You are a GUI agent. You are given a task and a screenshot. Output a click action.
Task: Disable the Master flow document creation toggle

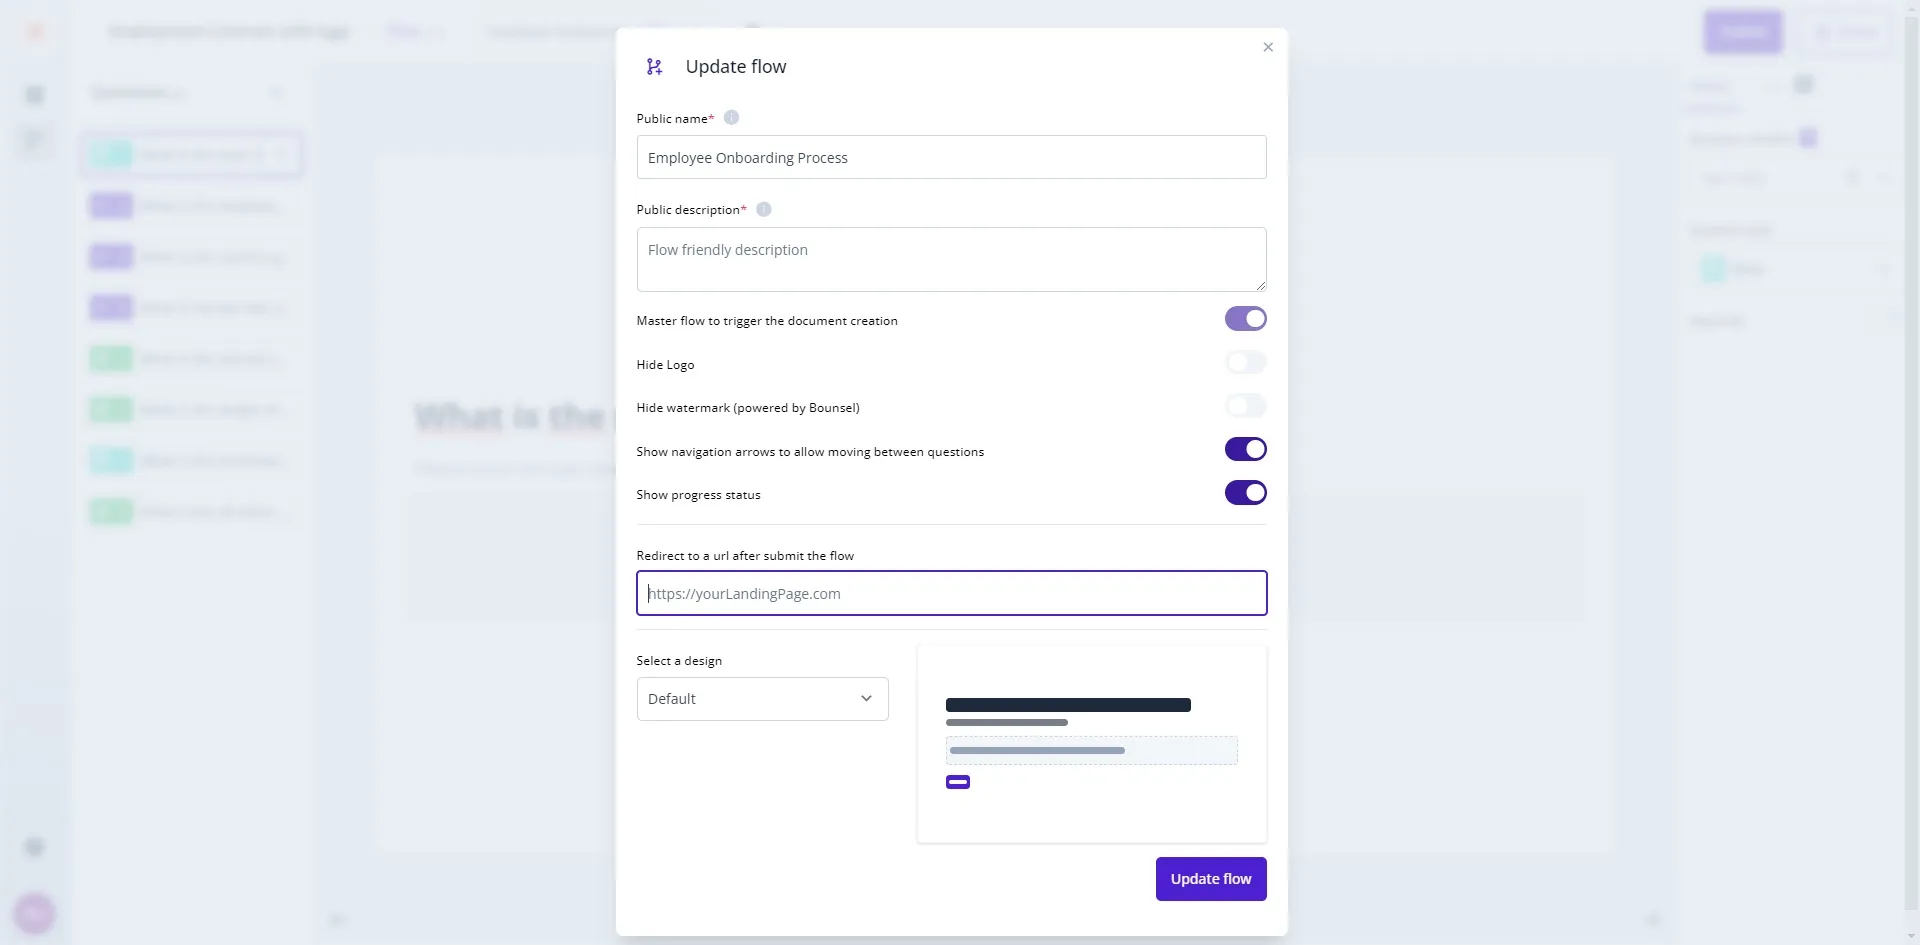1245,319
